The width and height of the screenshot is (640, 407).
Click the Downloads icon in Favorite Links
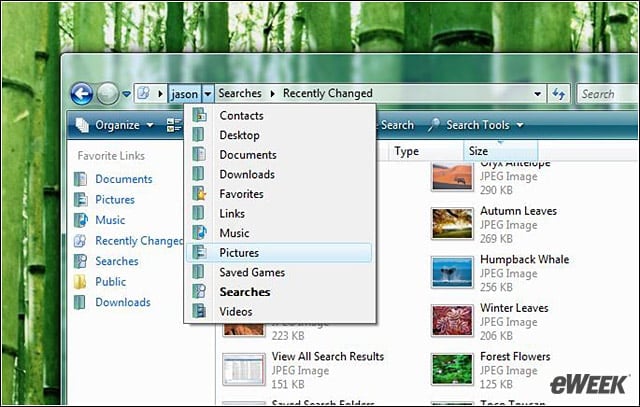(x=80, y=302)
